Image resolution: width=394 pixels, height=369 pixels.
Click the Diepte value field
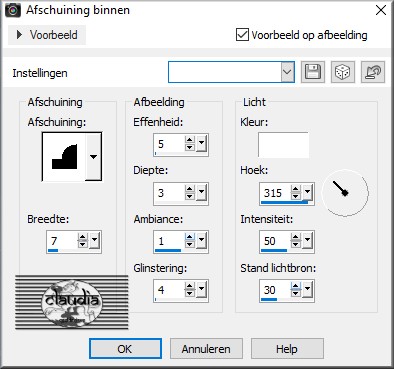169,193
